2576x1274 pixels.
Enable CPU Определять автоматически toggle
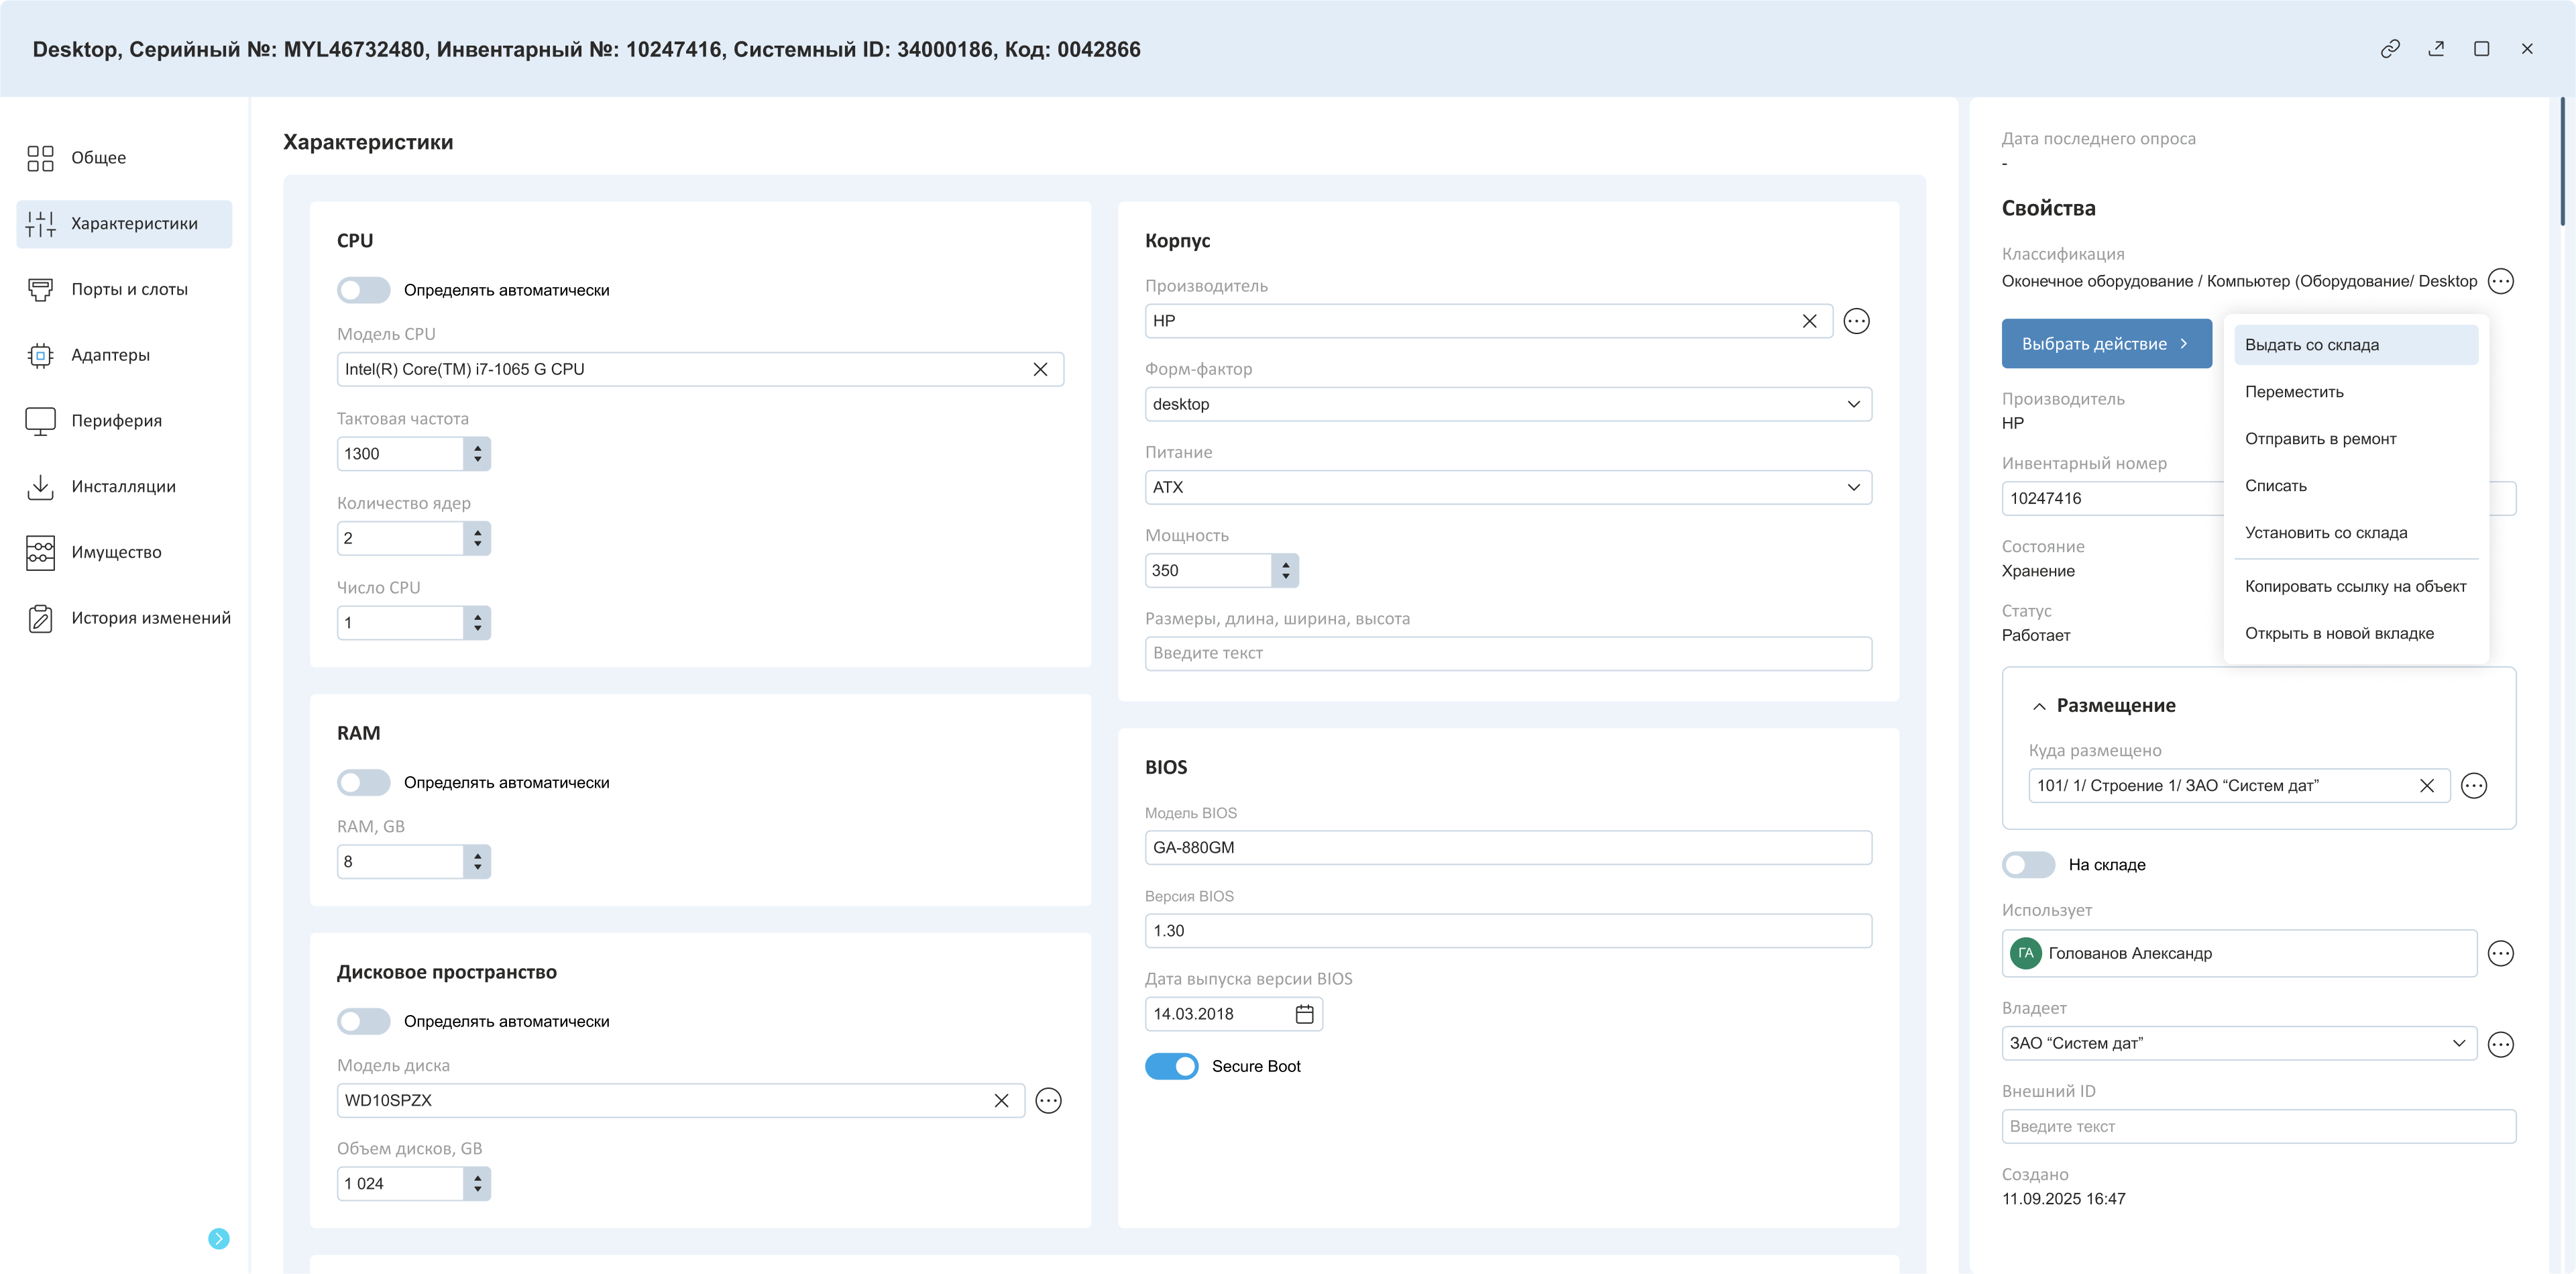(363, 290)
